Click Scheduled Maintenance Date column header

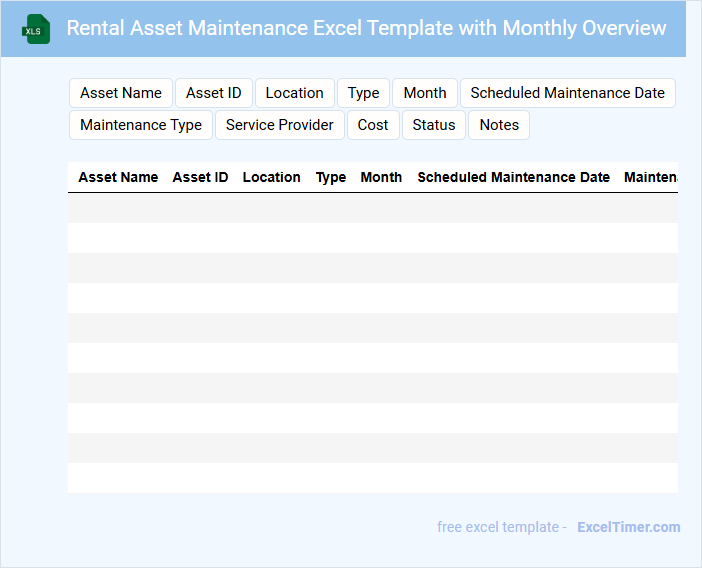pos(513,177)
